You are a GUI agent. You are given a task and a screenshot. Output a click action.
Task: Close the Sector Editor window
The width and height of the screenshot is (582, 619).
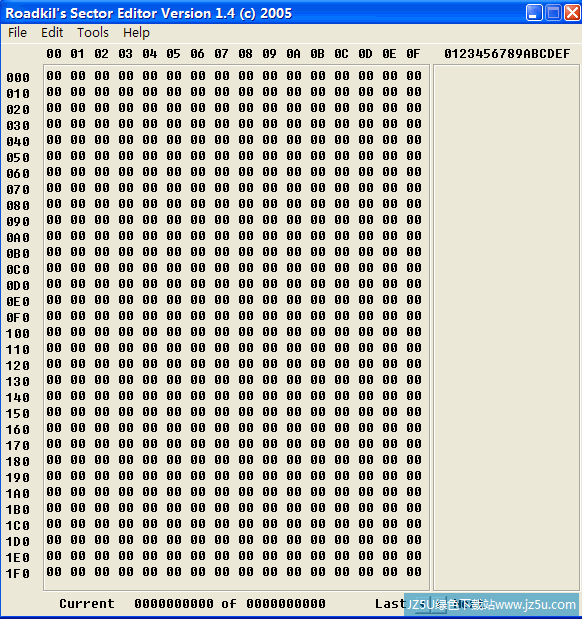click(x=572, y=13)
